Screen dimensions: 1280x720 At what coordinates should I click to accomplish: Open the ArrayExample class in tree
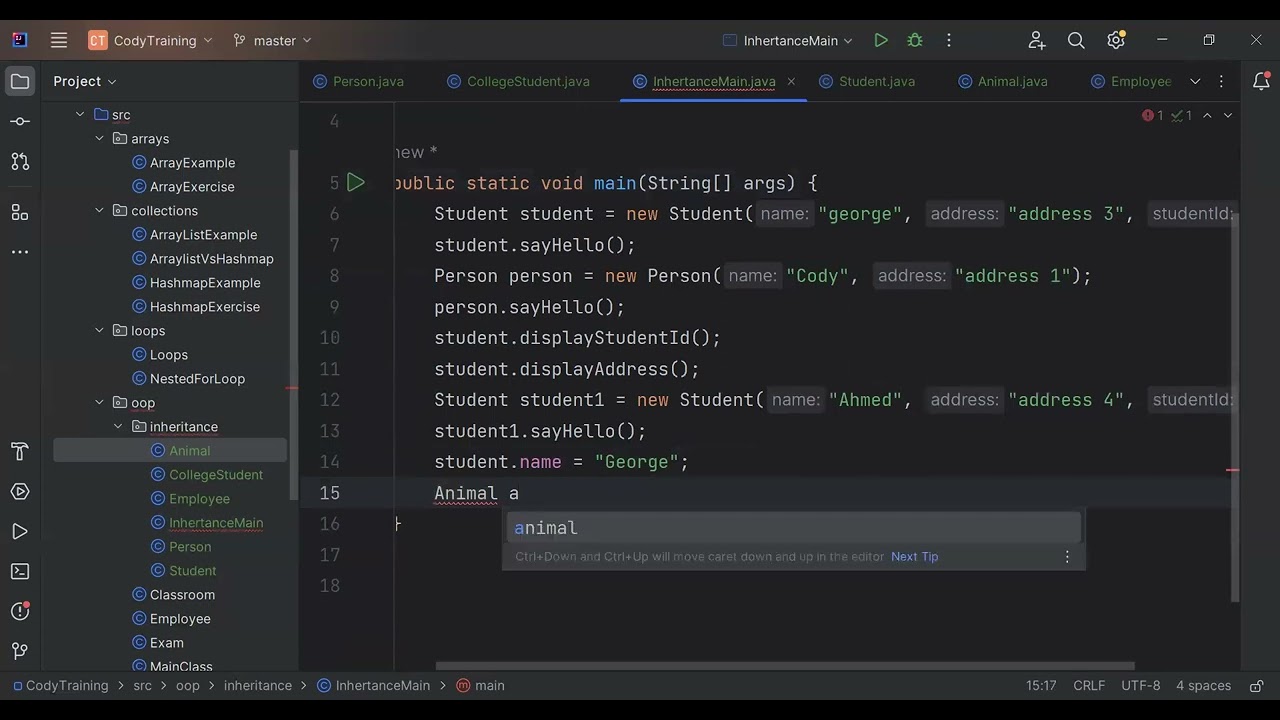coord(184,163)
